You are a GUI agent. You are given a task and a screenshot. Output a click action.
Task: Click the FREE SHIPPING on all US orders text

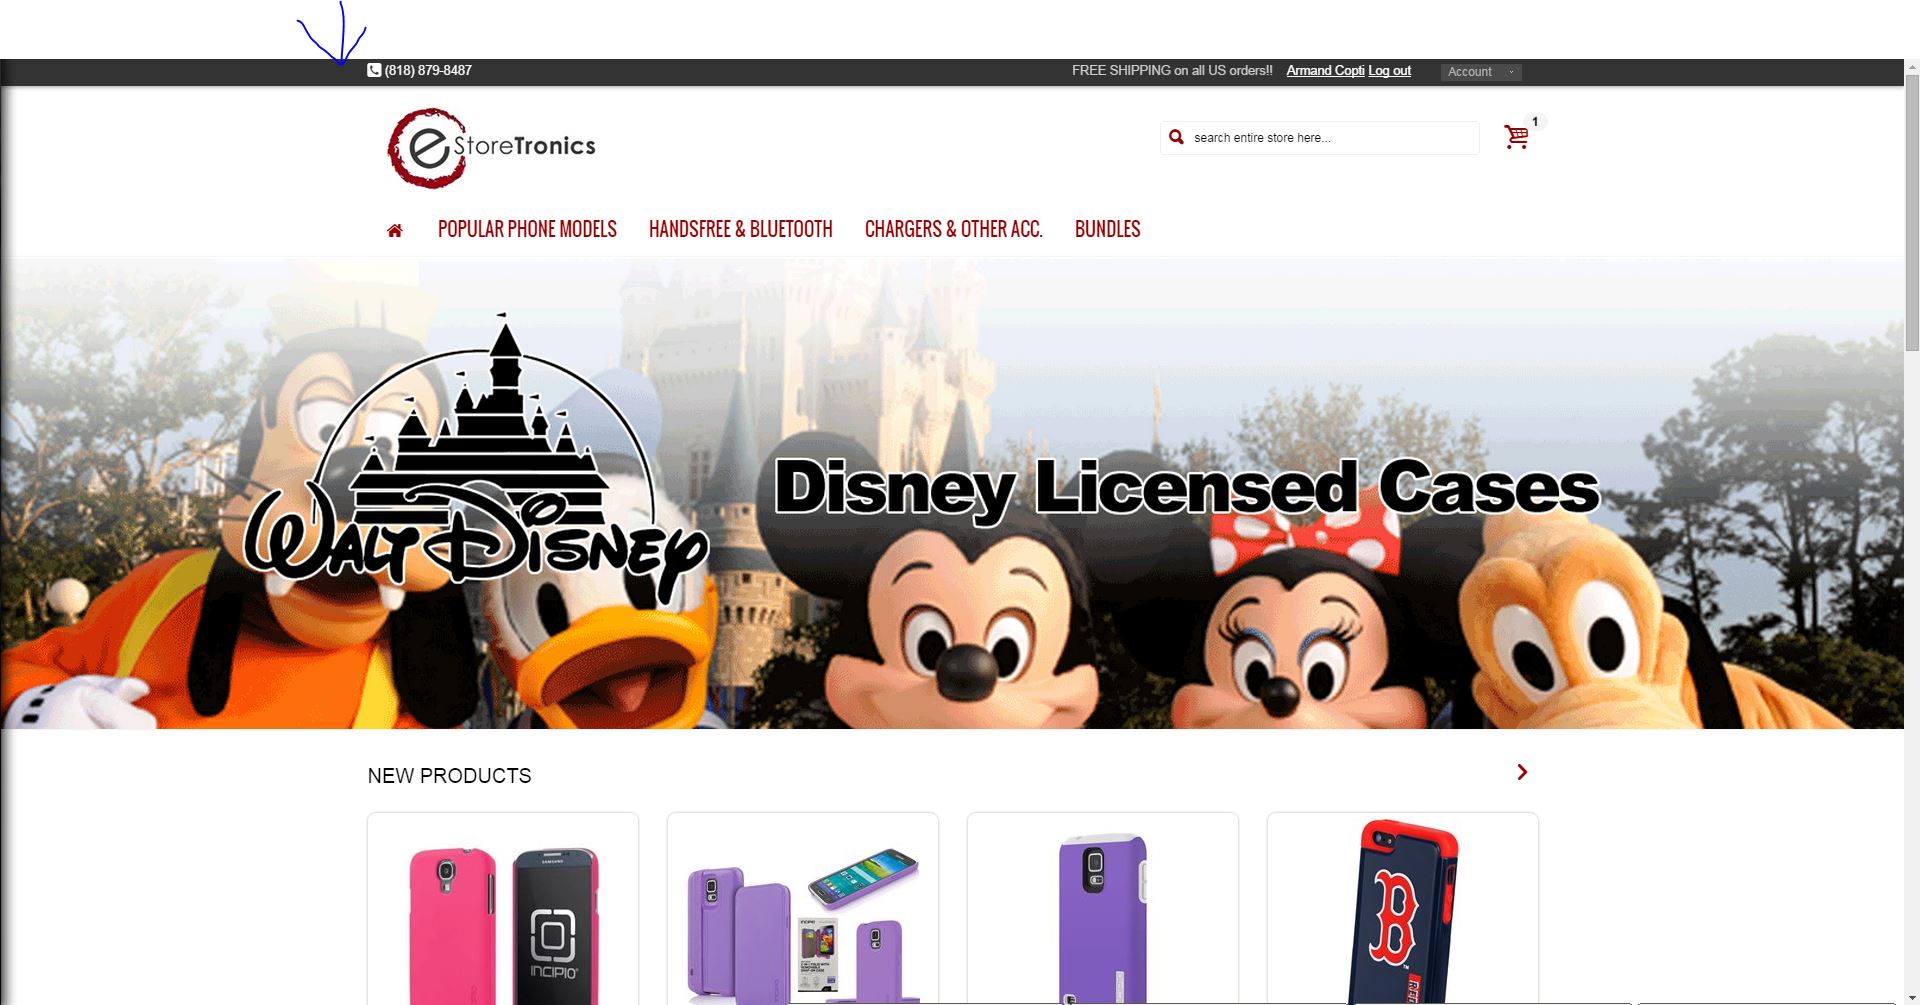point(1172,70)
